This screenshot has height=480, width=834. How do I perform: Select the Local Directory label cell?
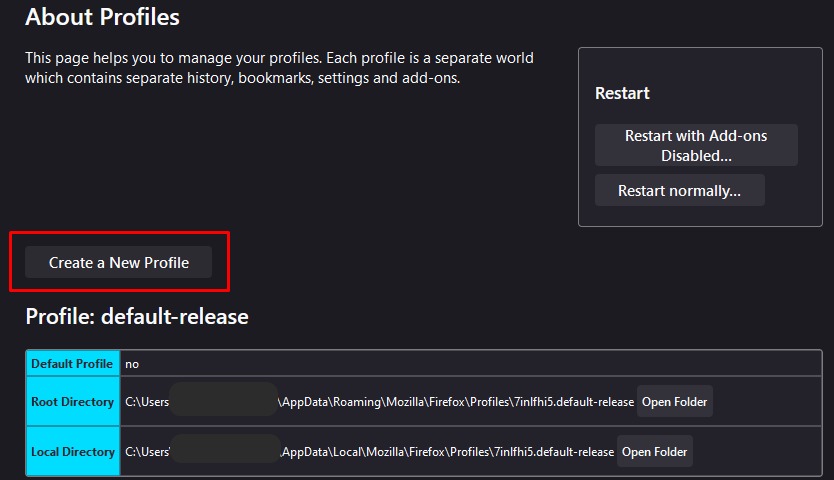[72, 452]
